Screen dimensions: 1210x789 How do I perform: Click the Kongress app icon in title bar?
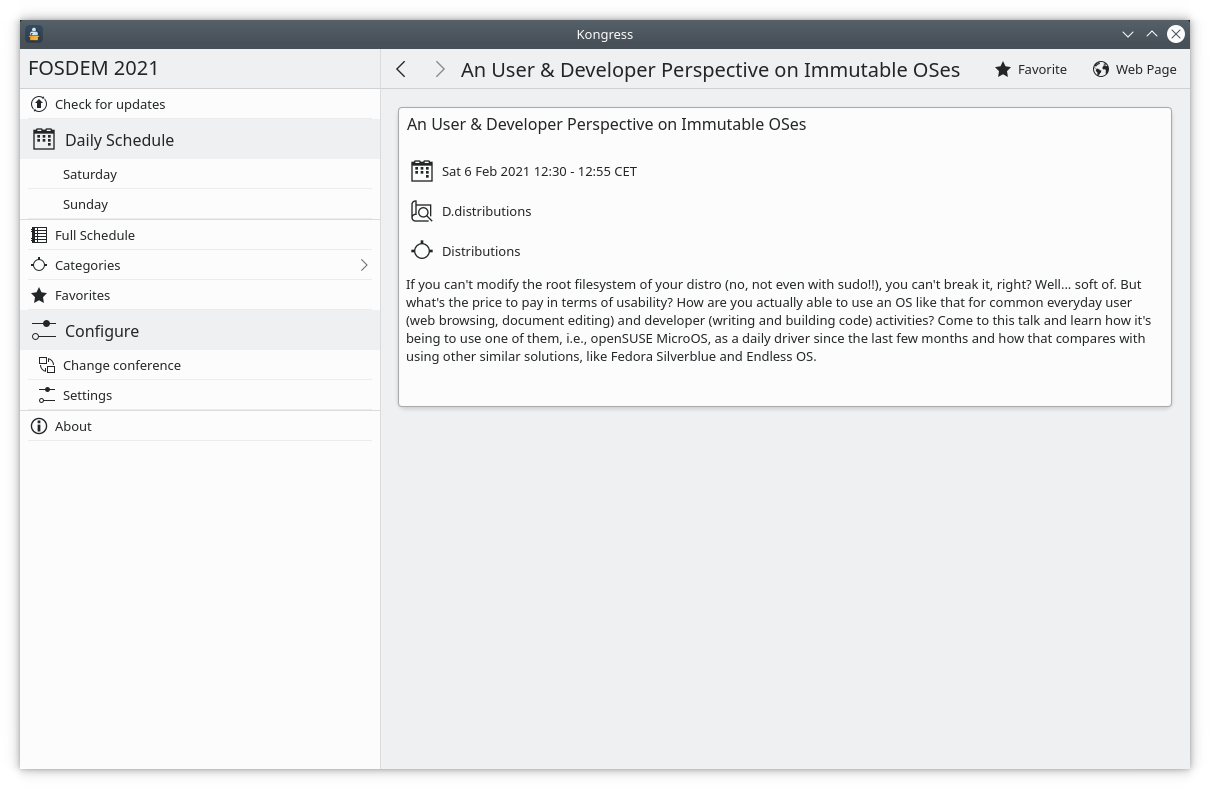tap(34, 34)
